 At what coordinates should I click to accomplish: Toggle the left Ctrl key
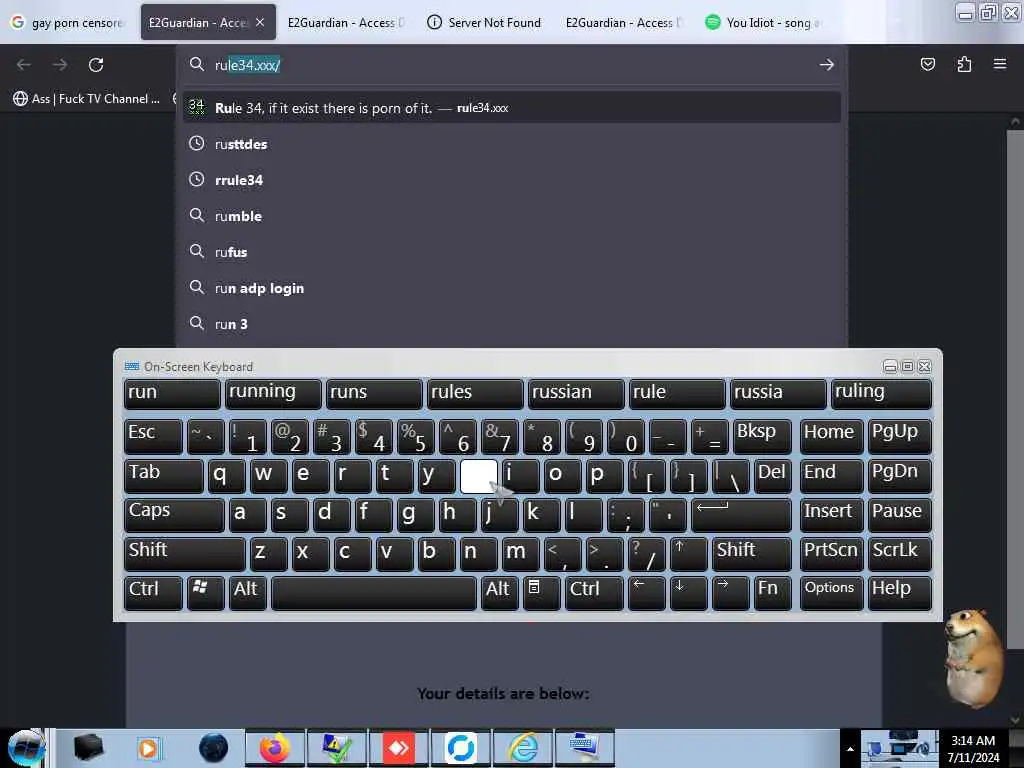pyautogui.click(x=153, y=593)
